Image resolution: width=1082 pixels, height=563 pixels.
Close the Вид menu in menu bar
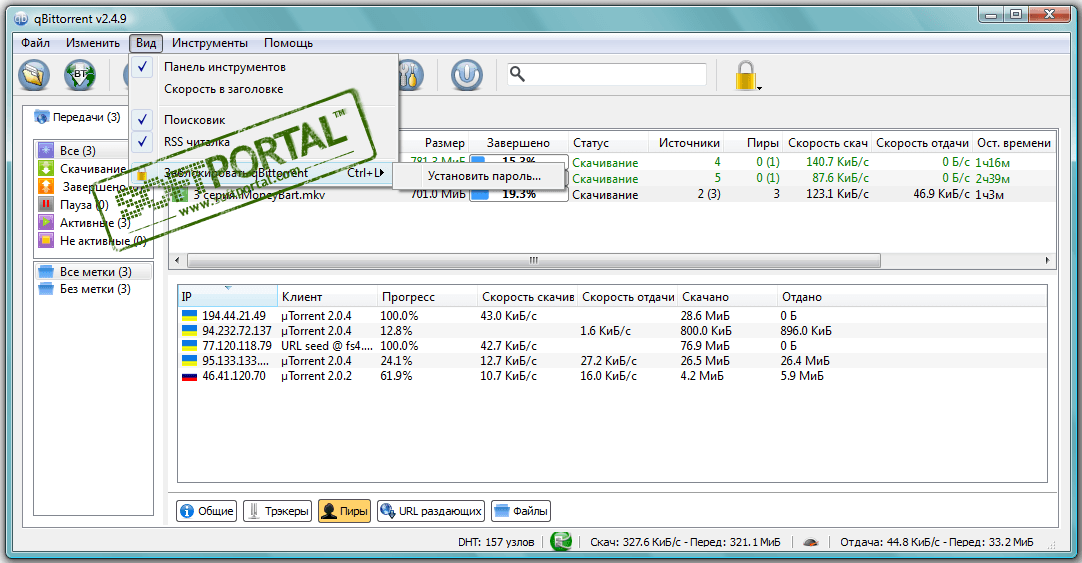146,43
